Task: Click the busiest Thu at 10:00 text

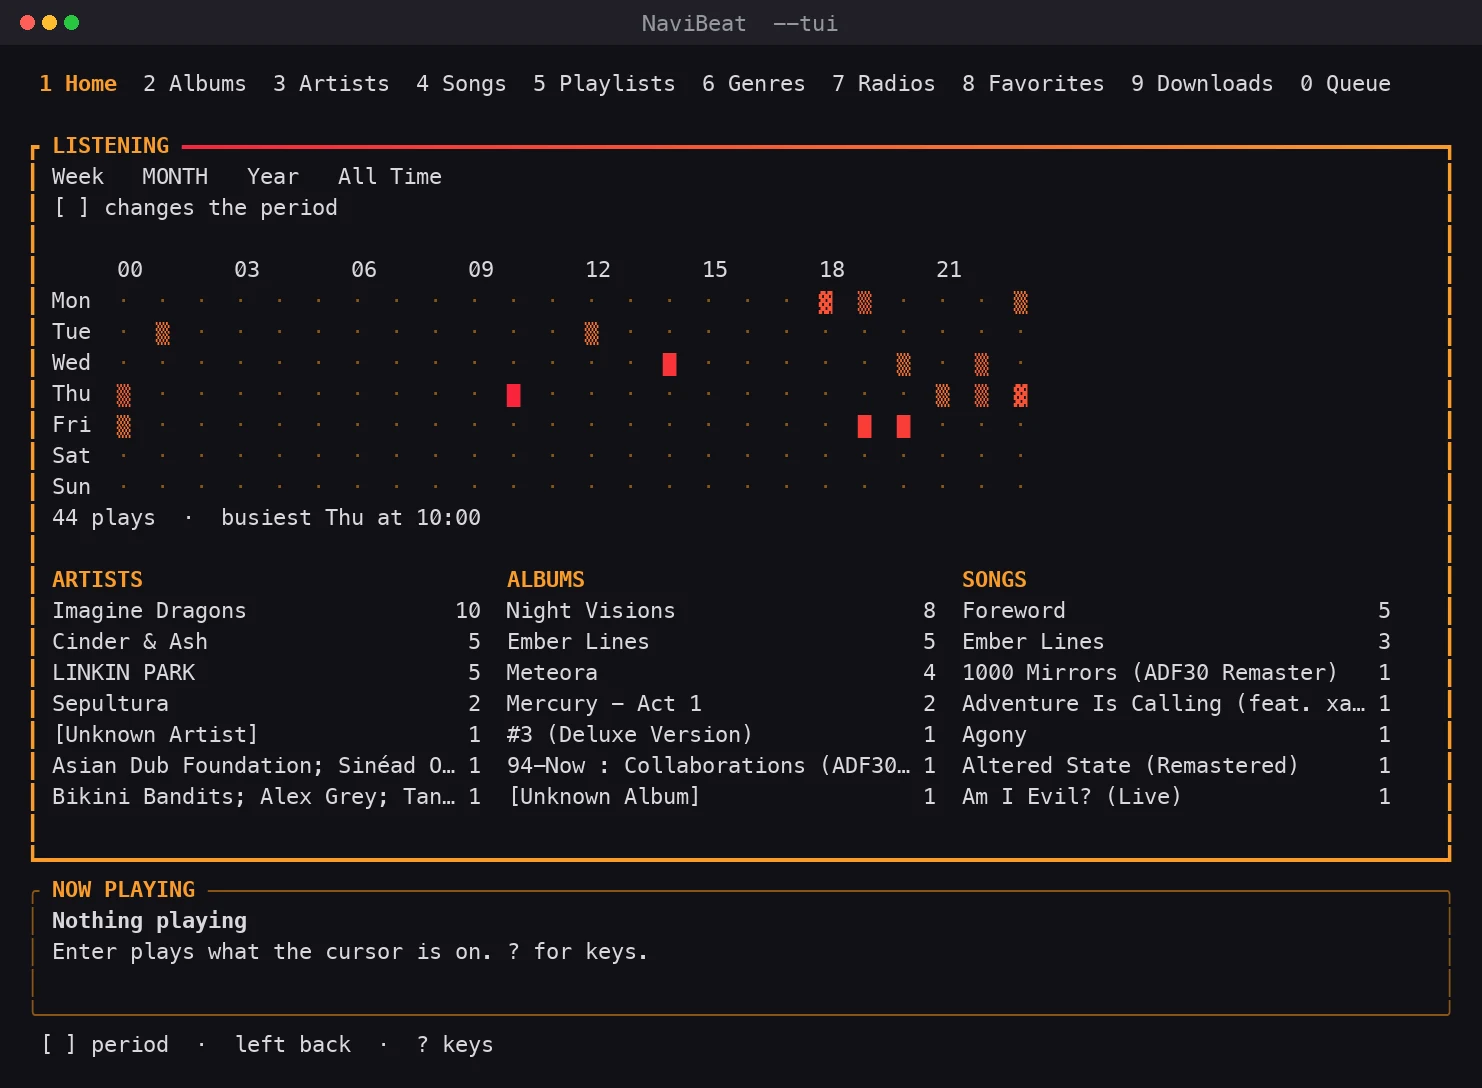Action: [351, 518]
